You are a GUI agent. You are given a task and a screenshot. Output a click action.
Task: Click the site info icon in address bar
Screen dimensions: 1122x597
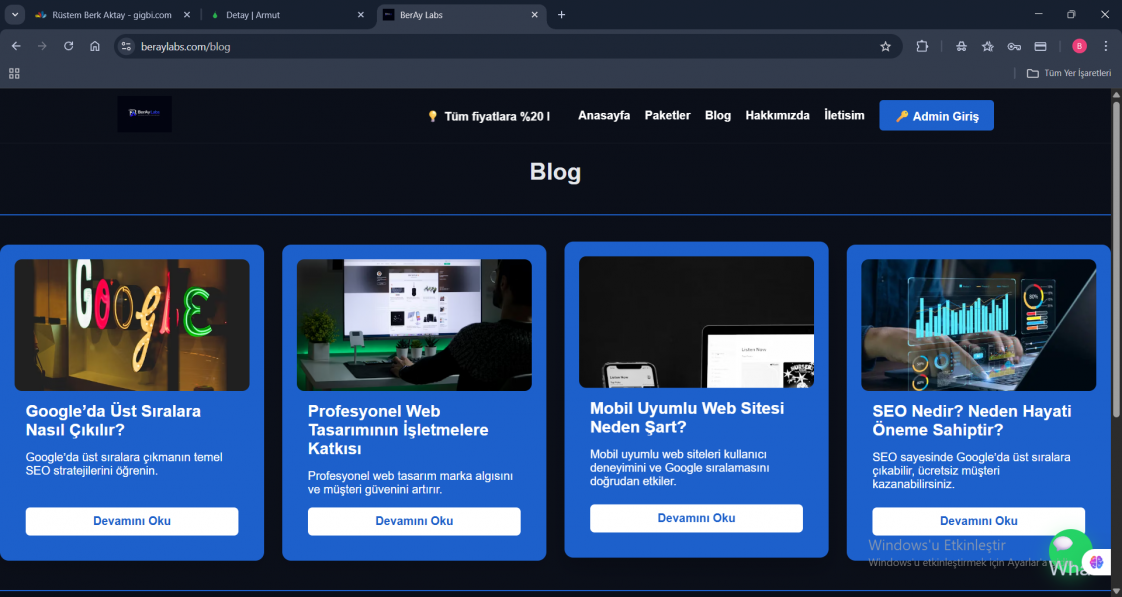click(x=125, y=46)
